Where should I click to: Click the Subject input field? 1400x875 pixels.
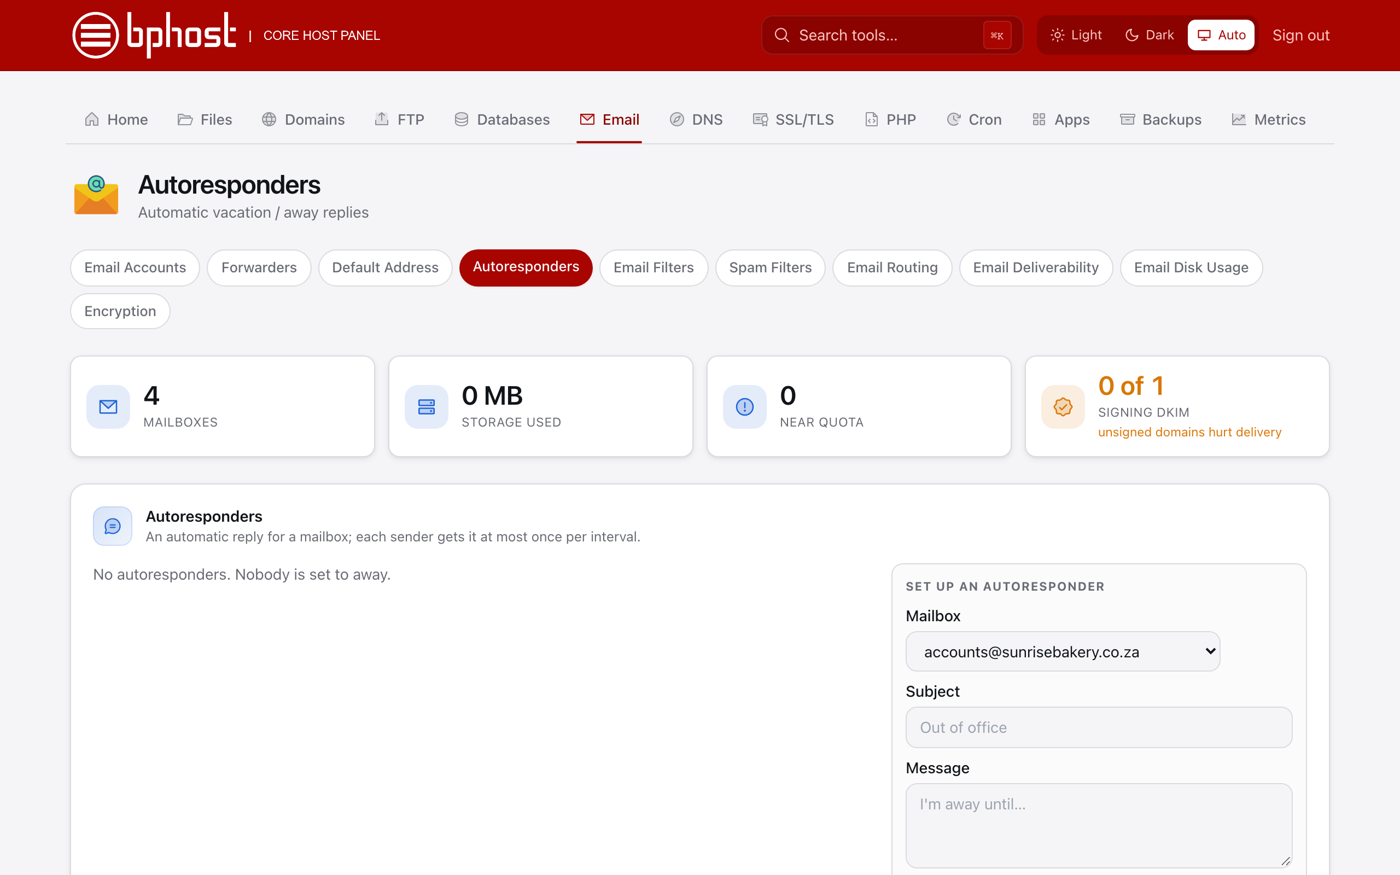tap(1099, 727)
